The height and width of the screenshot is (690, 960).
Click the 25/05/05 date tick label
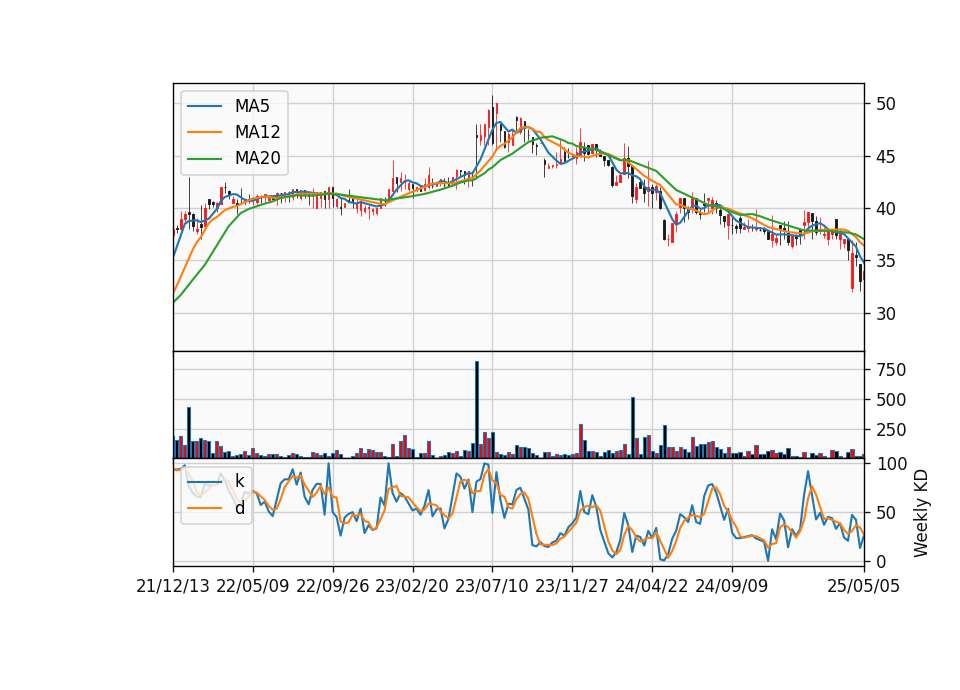[x=864, y=586]
